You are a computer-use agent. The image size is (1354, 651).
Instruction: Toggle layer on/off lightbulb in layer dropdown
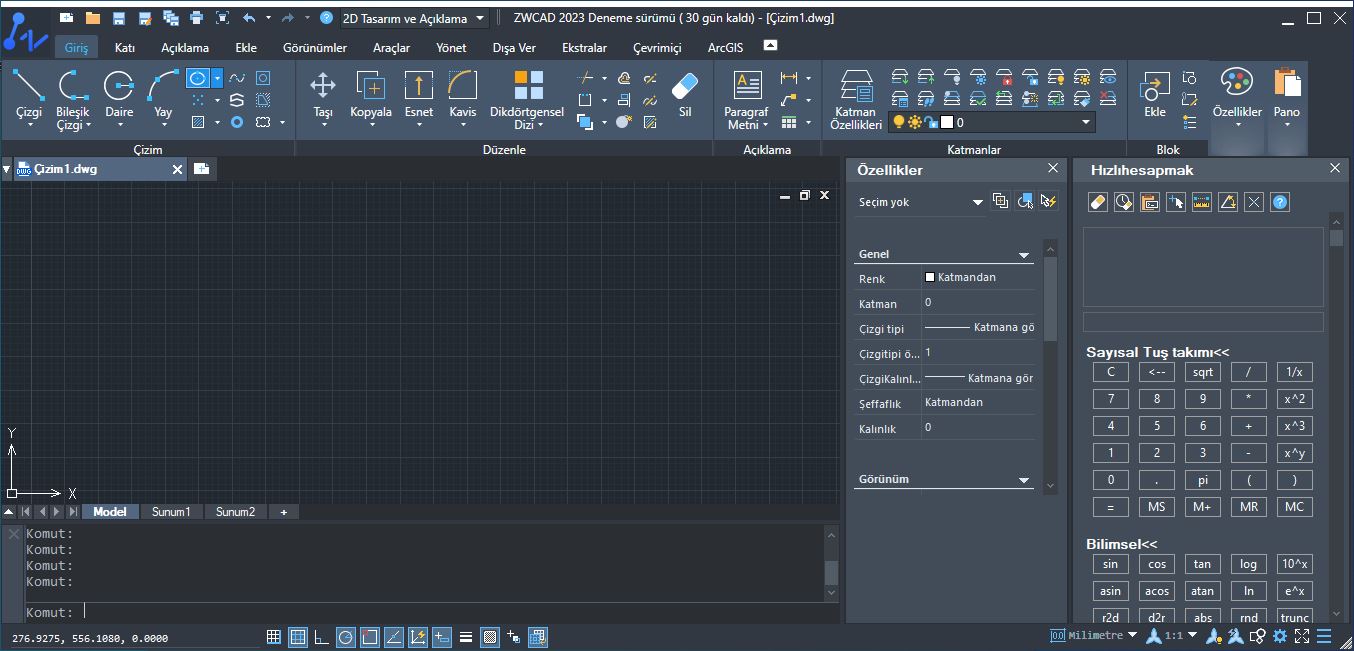pyautogui.click(x=899, y=122)
